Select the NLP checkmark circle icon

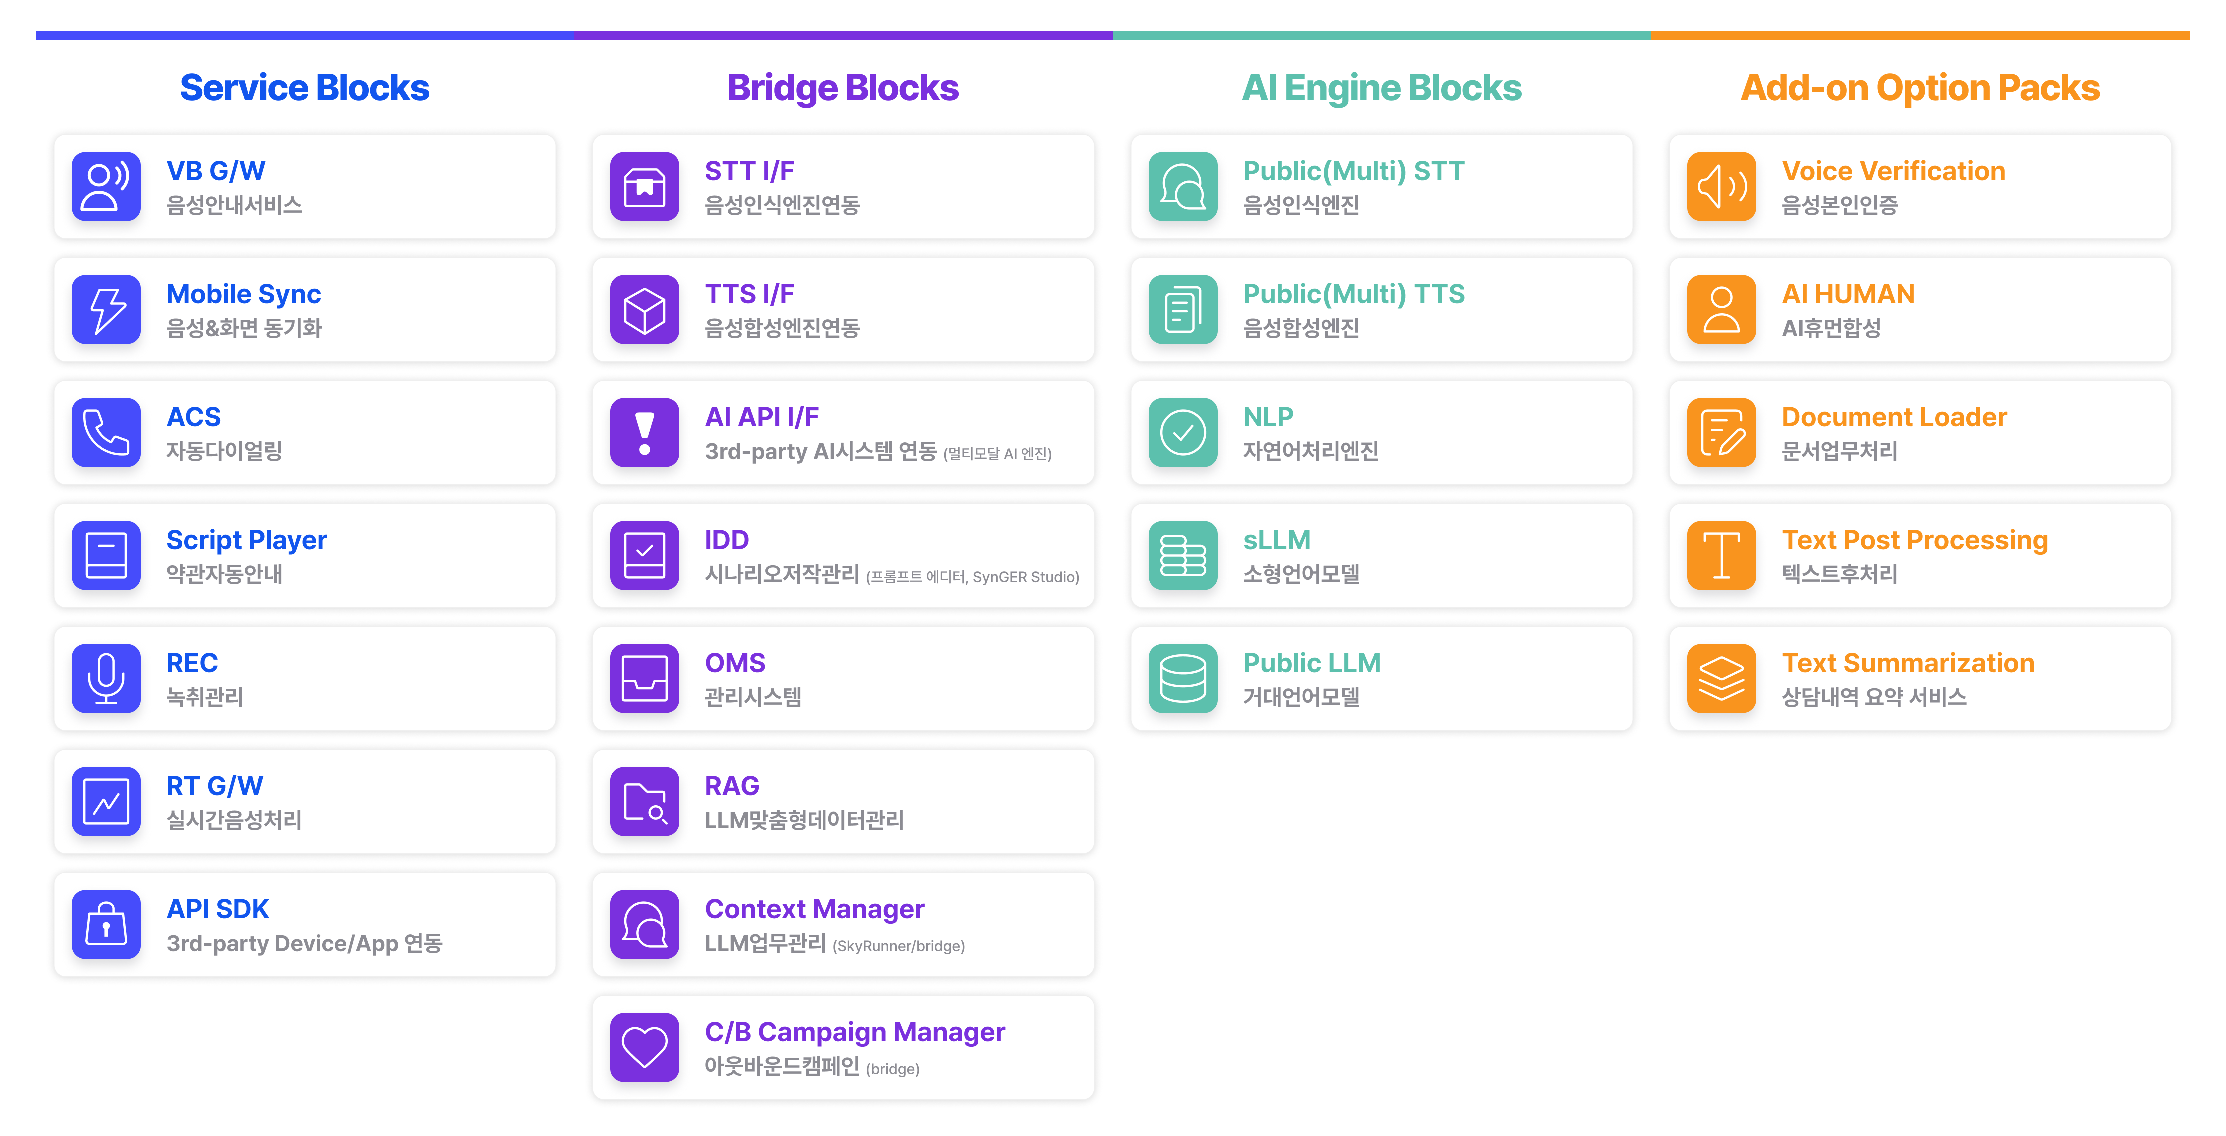click(1183, 432)
